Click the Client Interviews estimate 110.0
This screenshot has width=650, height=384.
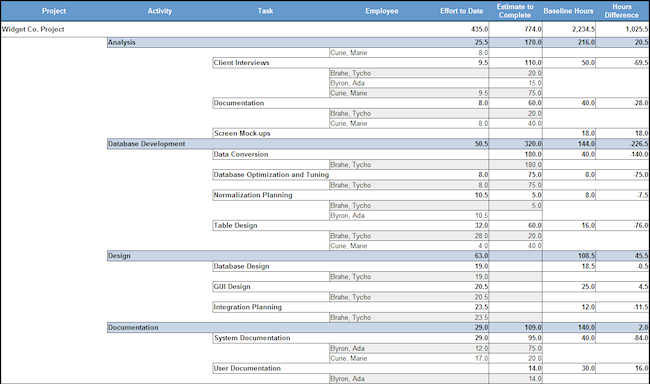pos(533,63)
